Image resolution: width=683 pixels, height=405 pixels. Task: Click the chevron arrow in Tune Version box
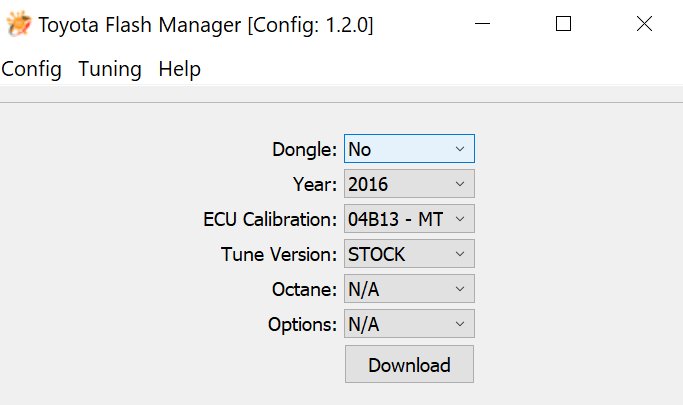(460, 253)
